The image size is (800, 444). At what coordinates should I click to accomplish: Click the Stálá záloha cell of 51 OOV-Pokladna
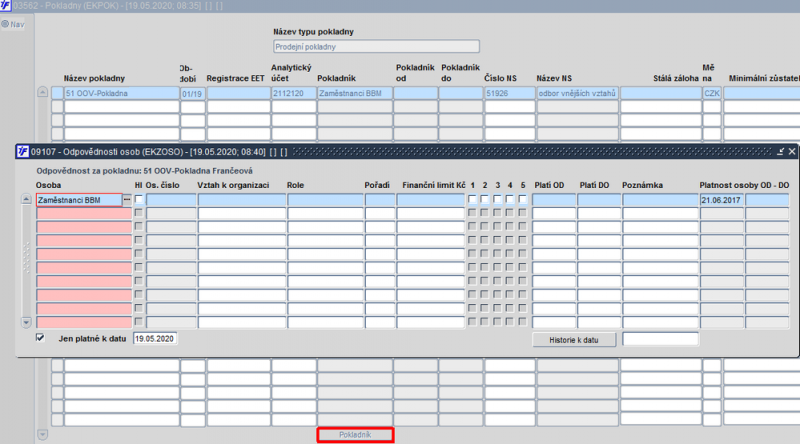[661, 93]
